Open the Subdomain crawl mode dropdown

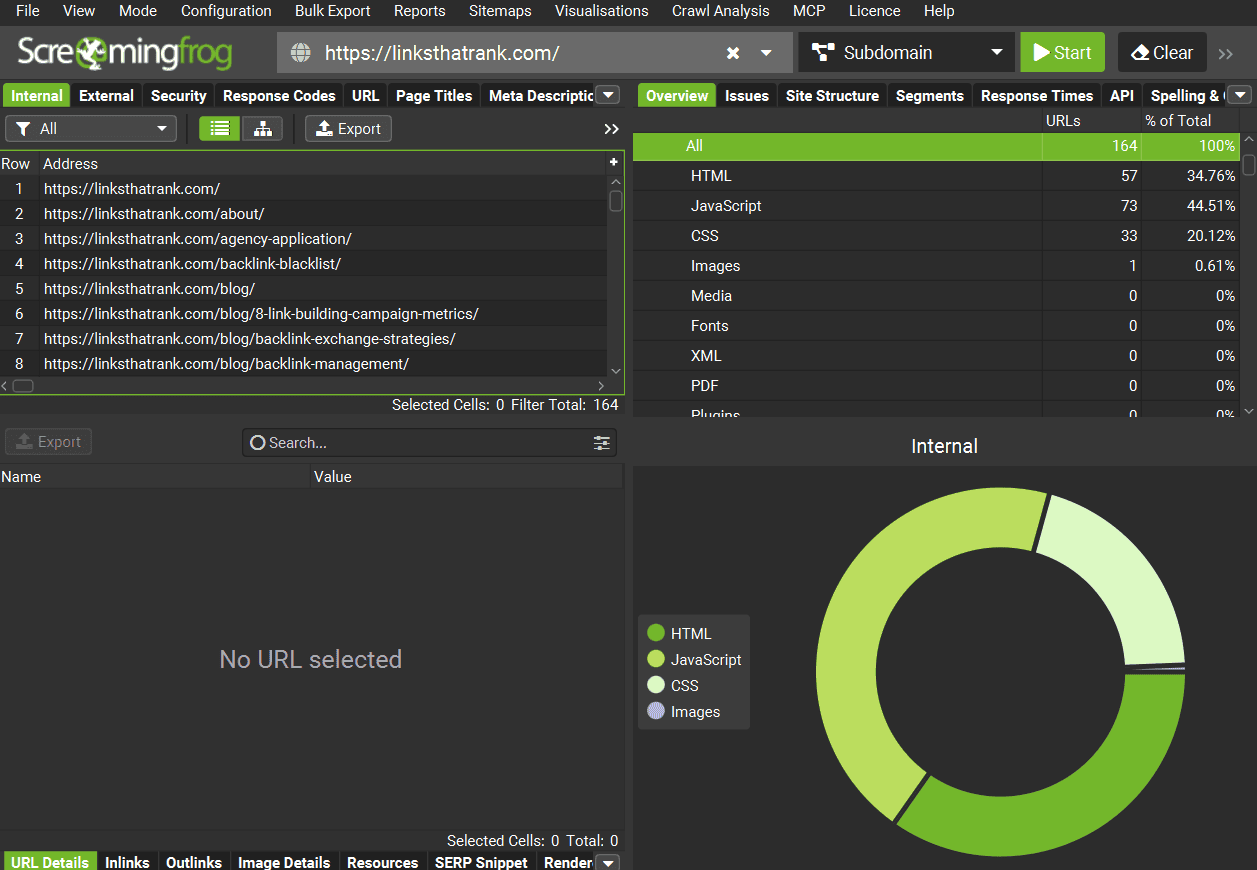pos(906,52)
